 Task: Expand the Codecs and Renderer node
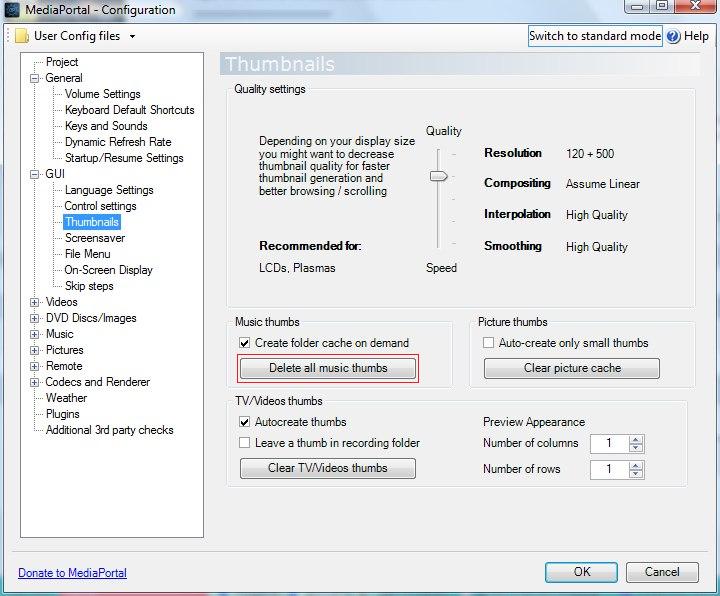[35, 382]
